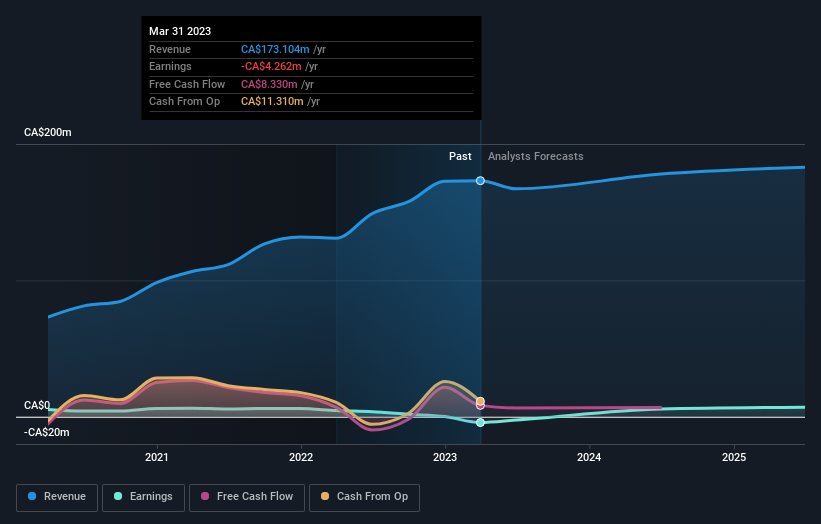Click the Mar 31 2023 tooltip date
The width and height of the screenshot is (821, 524).
point(180,31)
